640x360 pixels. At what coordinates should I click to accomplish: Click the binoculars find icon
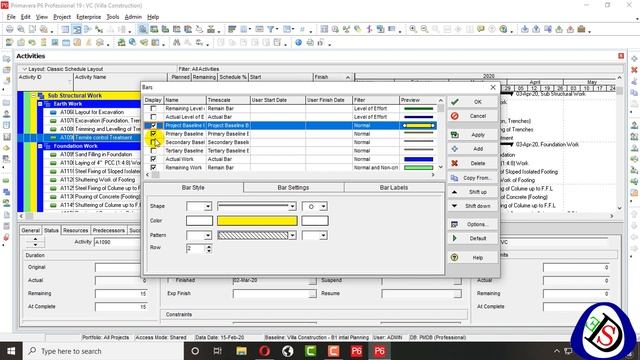[x=176, y=42]
